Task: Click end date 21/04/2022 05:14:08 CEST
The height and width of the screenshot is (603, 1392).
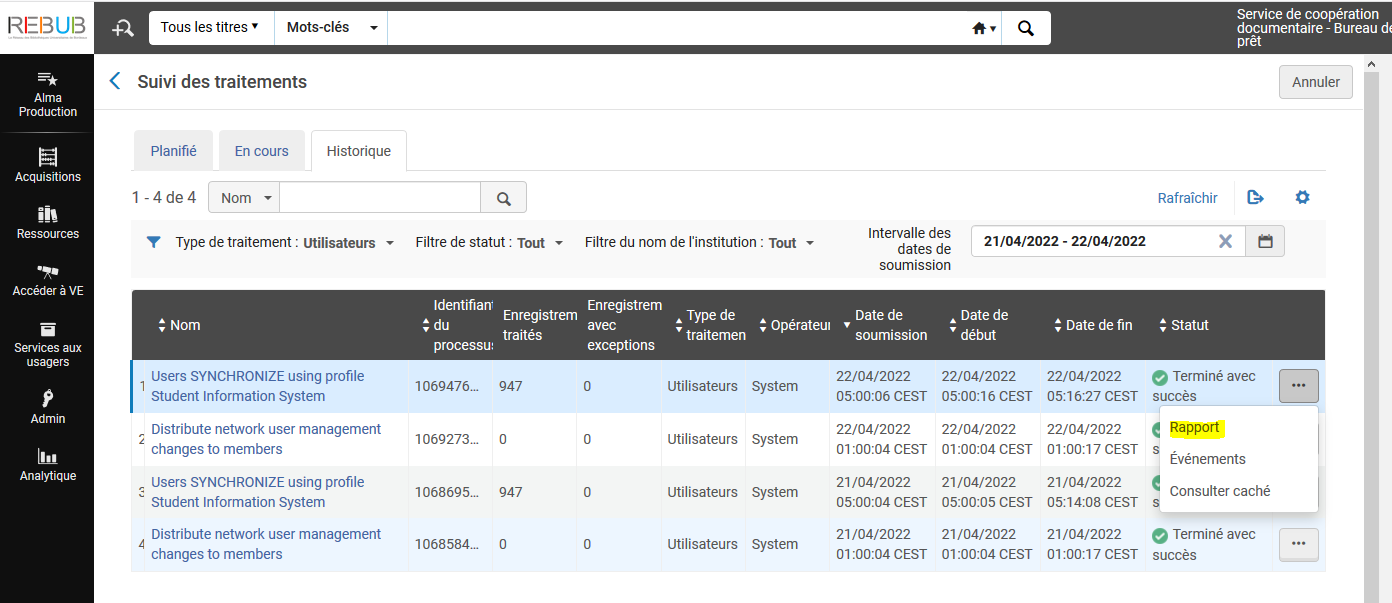Action: point(1092,492)
